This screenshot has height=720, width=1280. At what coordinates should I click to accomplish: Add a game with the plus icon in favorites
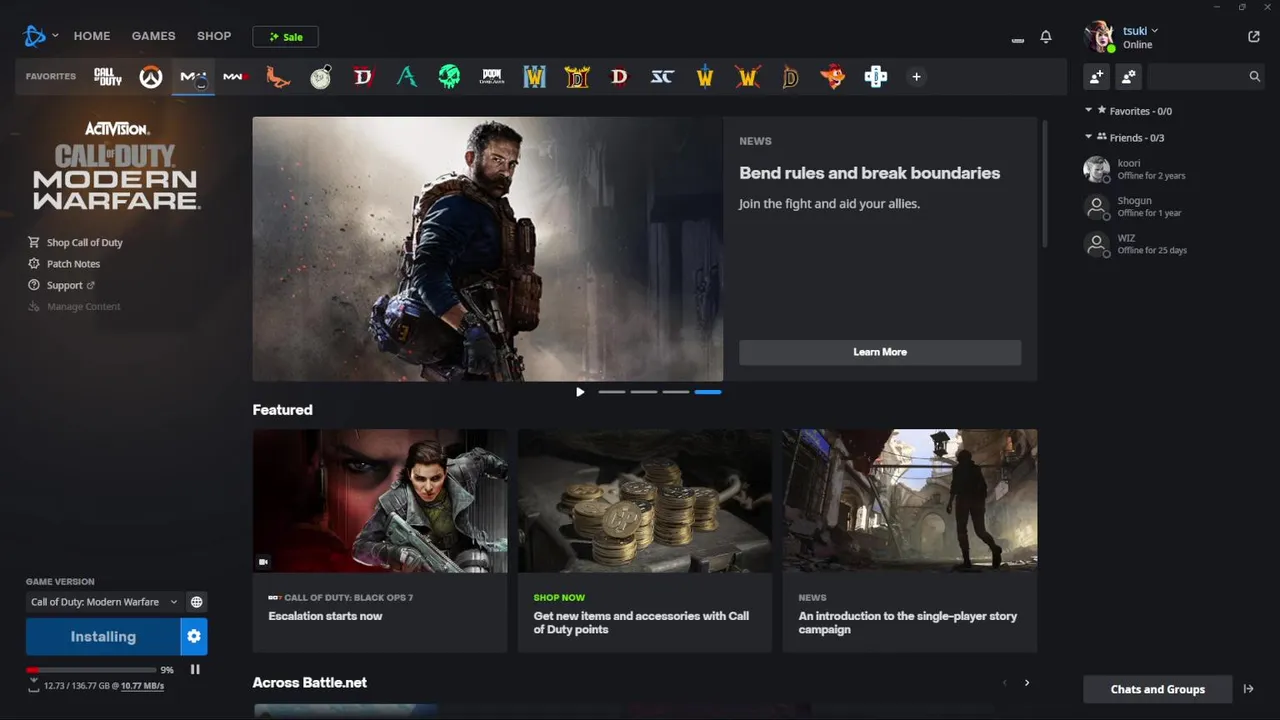916,77
